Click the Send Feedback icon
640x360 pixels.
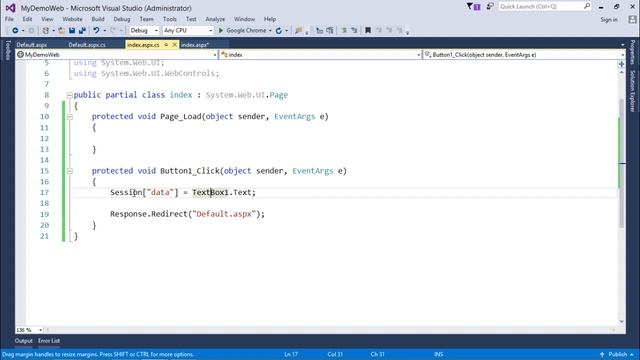point(490,6)
